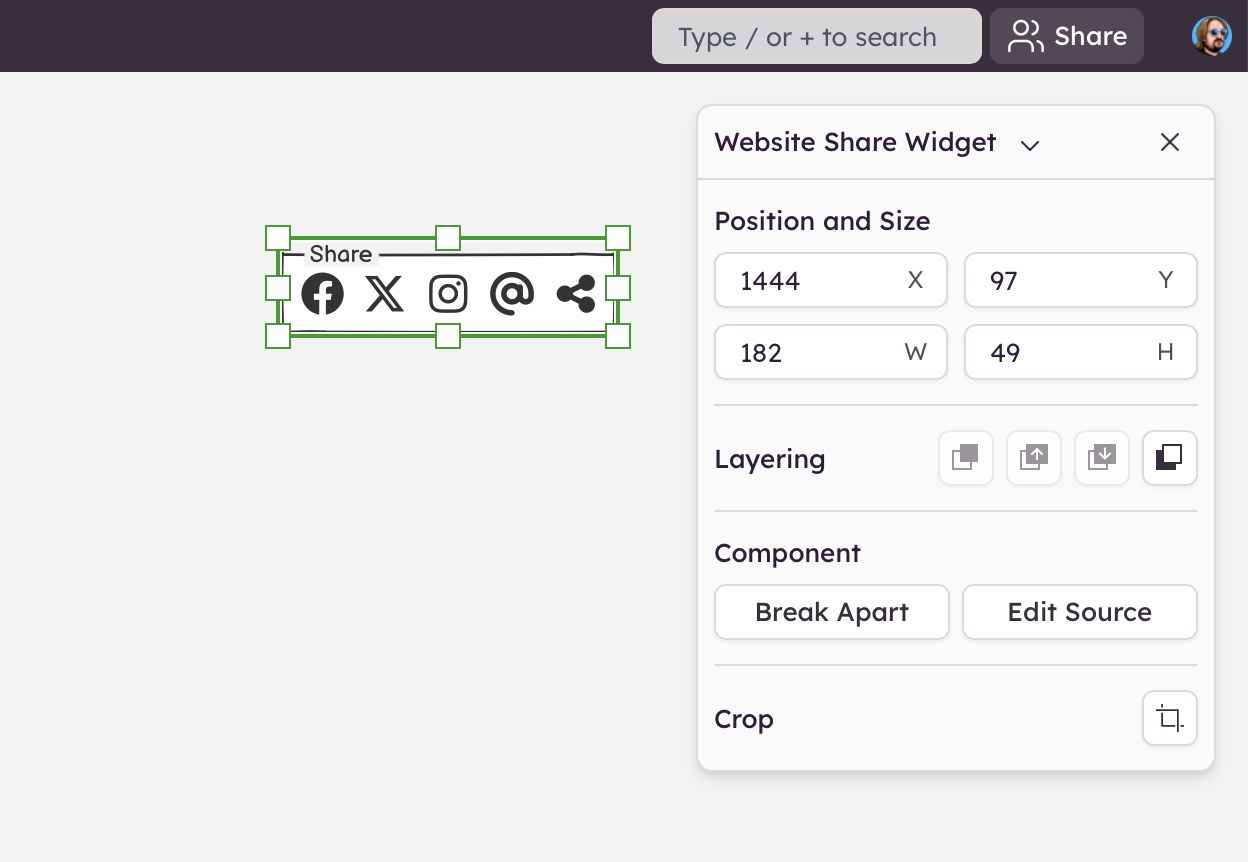
Task: Click the search field in the top bar
Action: (816, 37)
